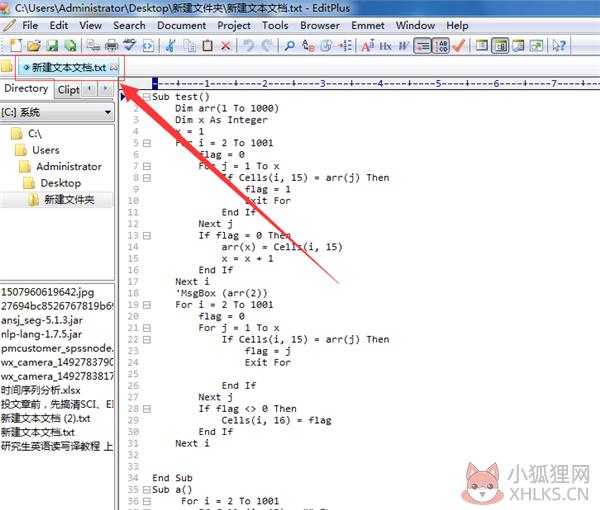Click the Copy icon in the toolbar
The height and width of the screenshot is (510, 600).
pos(189,46)
